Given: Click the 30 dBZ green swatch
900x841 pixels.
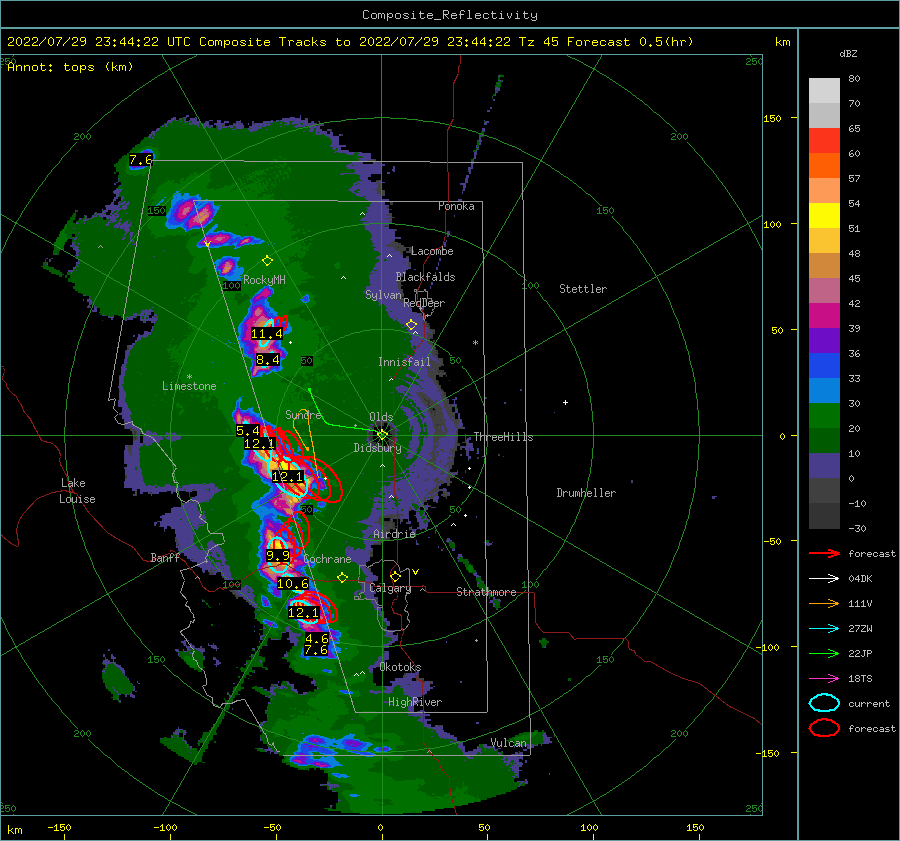Looking at the screenshot, I should [x=824, y=415].
